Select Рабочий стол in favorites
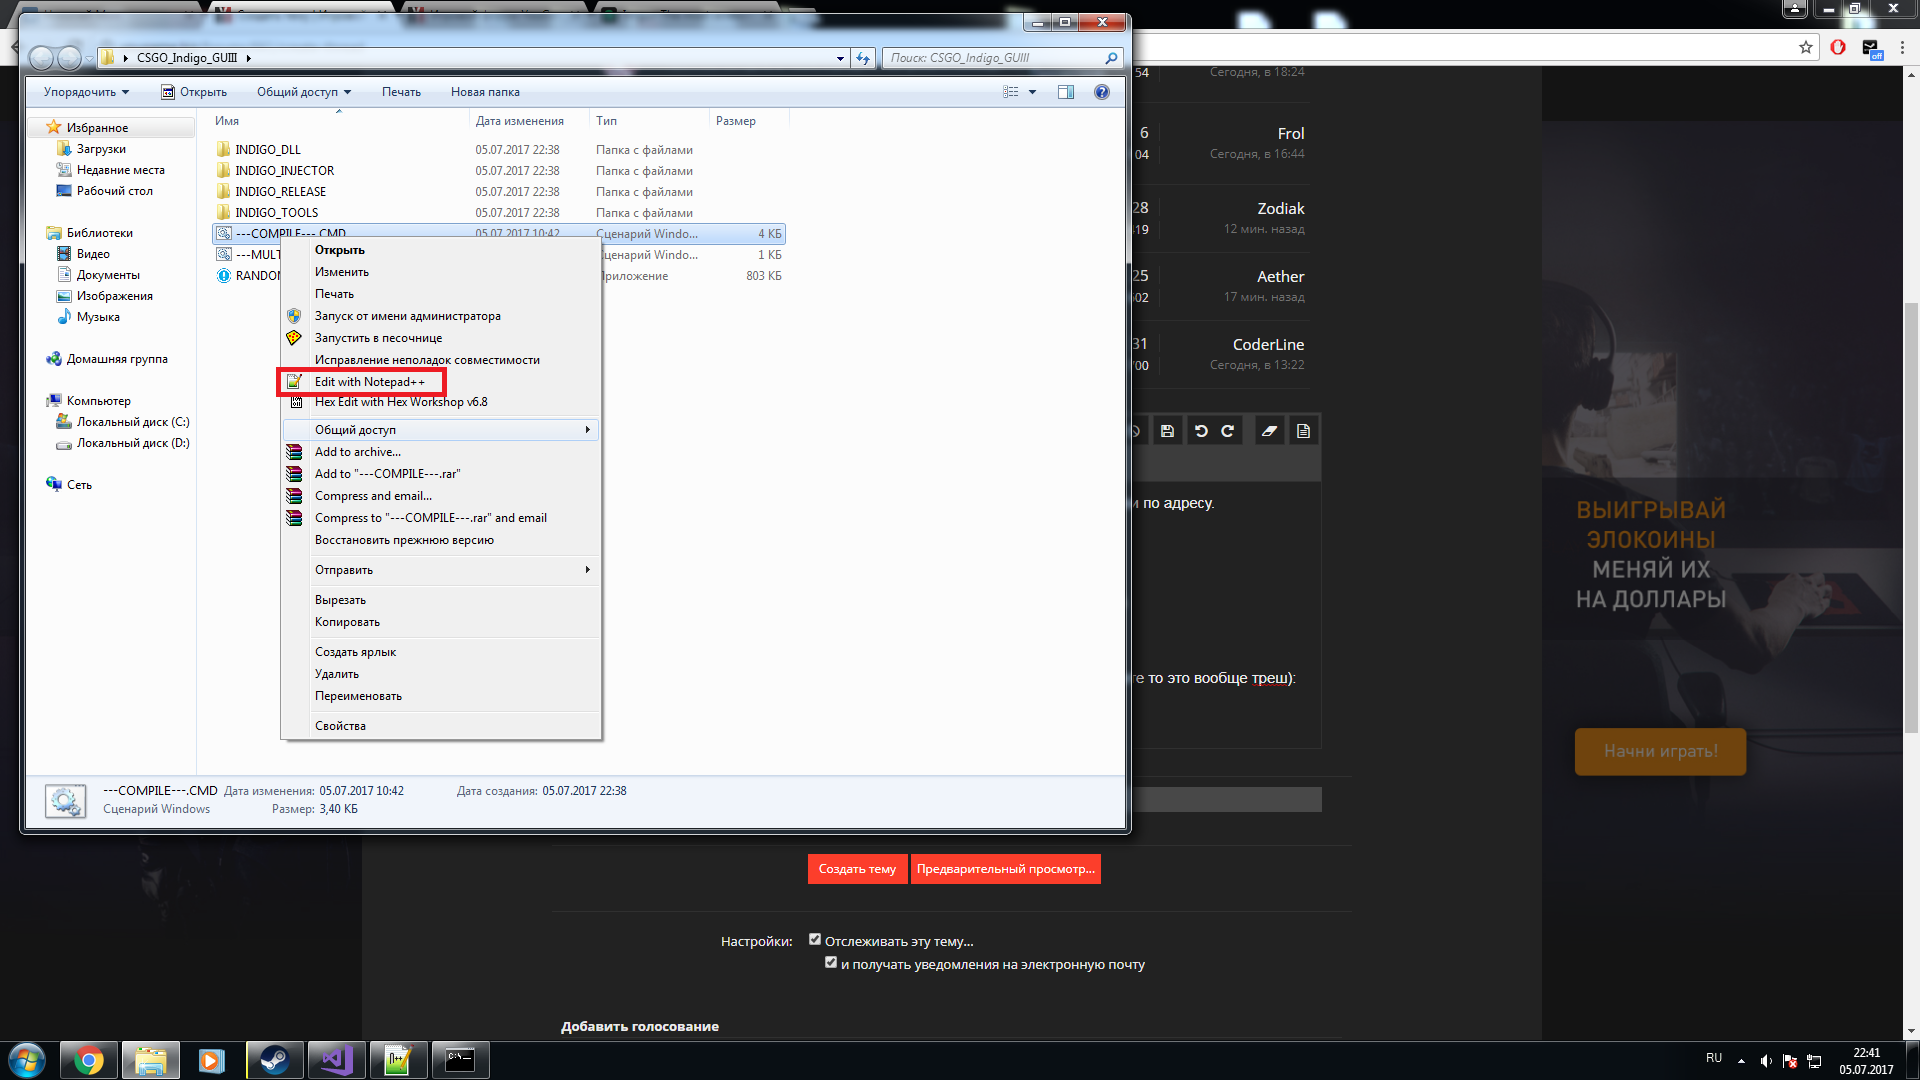1920x1080 pixels. click(x=114, y=191)
